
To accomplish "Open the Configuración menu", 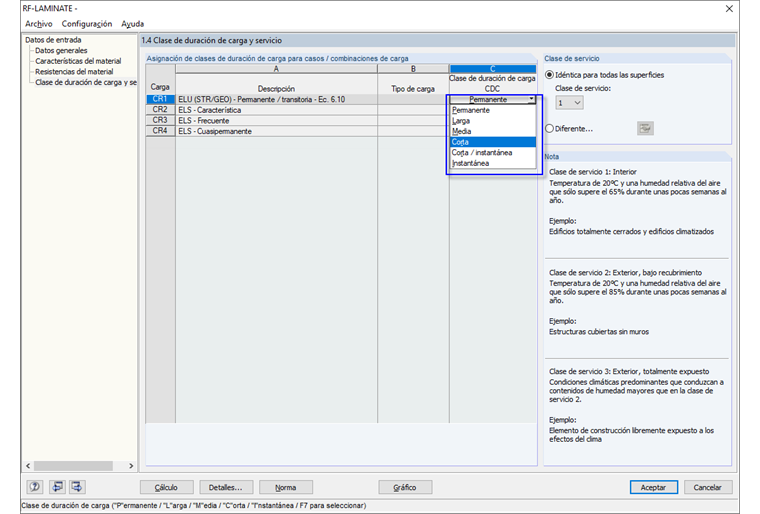I will (87, 24).
